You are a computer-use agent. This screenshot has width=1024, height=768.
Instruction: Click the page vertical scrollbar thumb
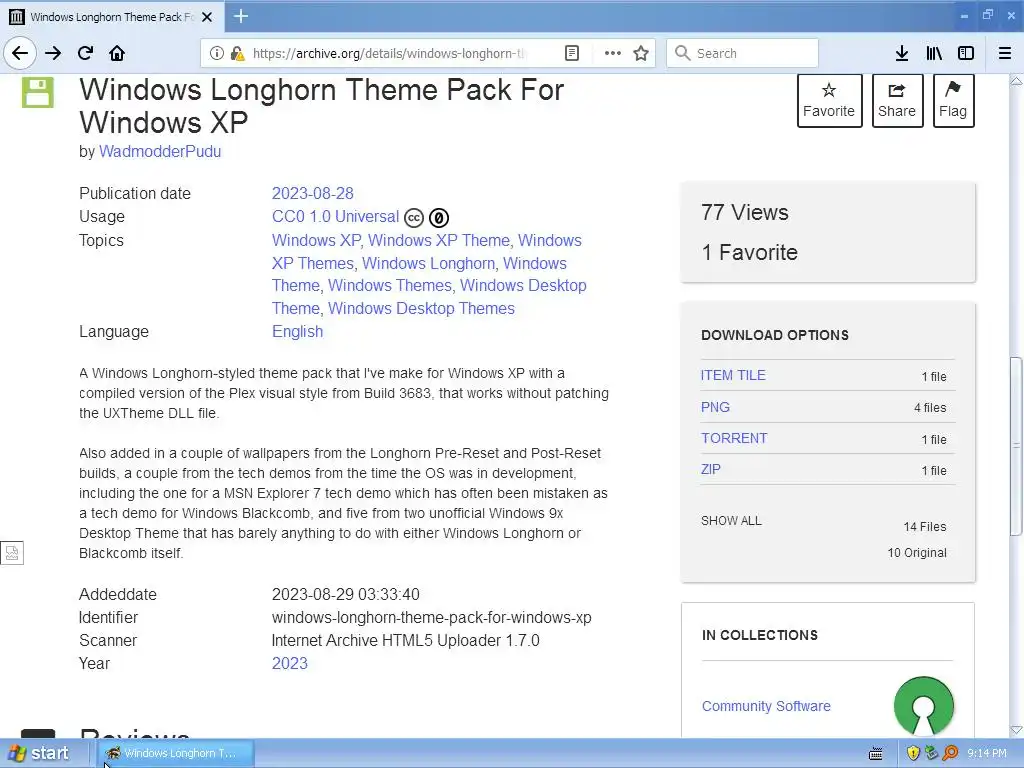click(1016, 446)
